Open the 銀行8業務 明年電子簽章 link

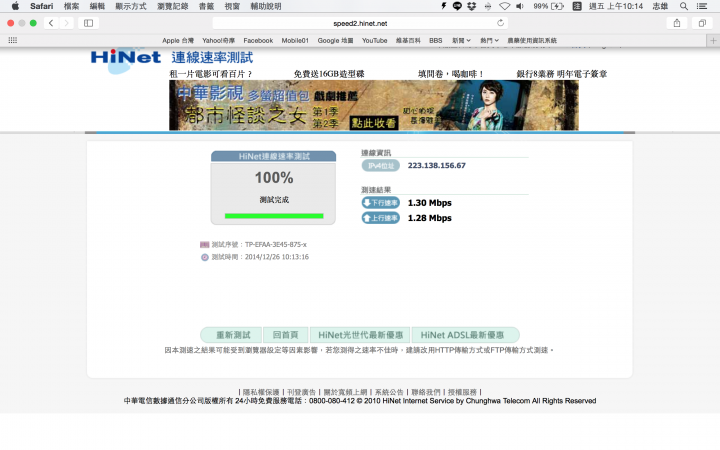click(x=562, y=73)
